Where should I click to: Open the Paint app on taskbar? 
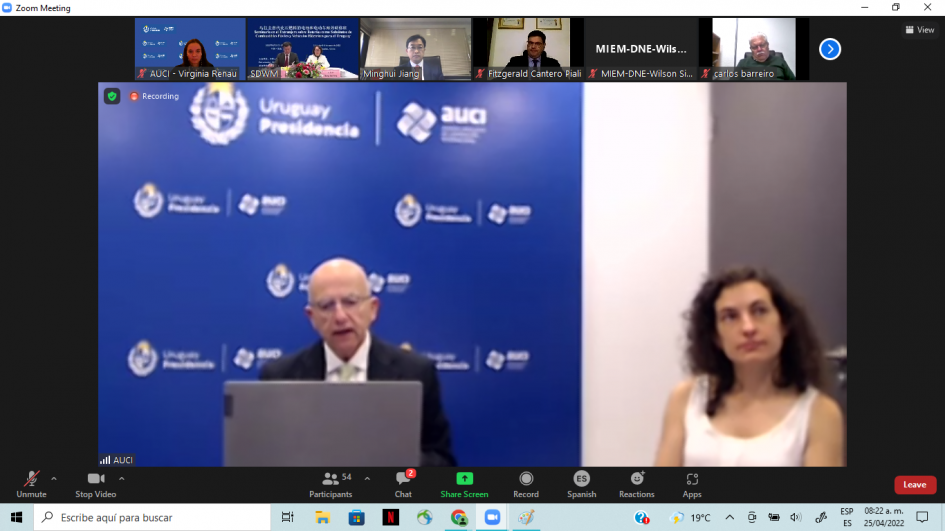point(526,517)
